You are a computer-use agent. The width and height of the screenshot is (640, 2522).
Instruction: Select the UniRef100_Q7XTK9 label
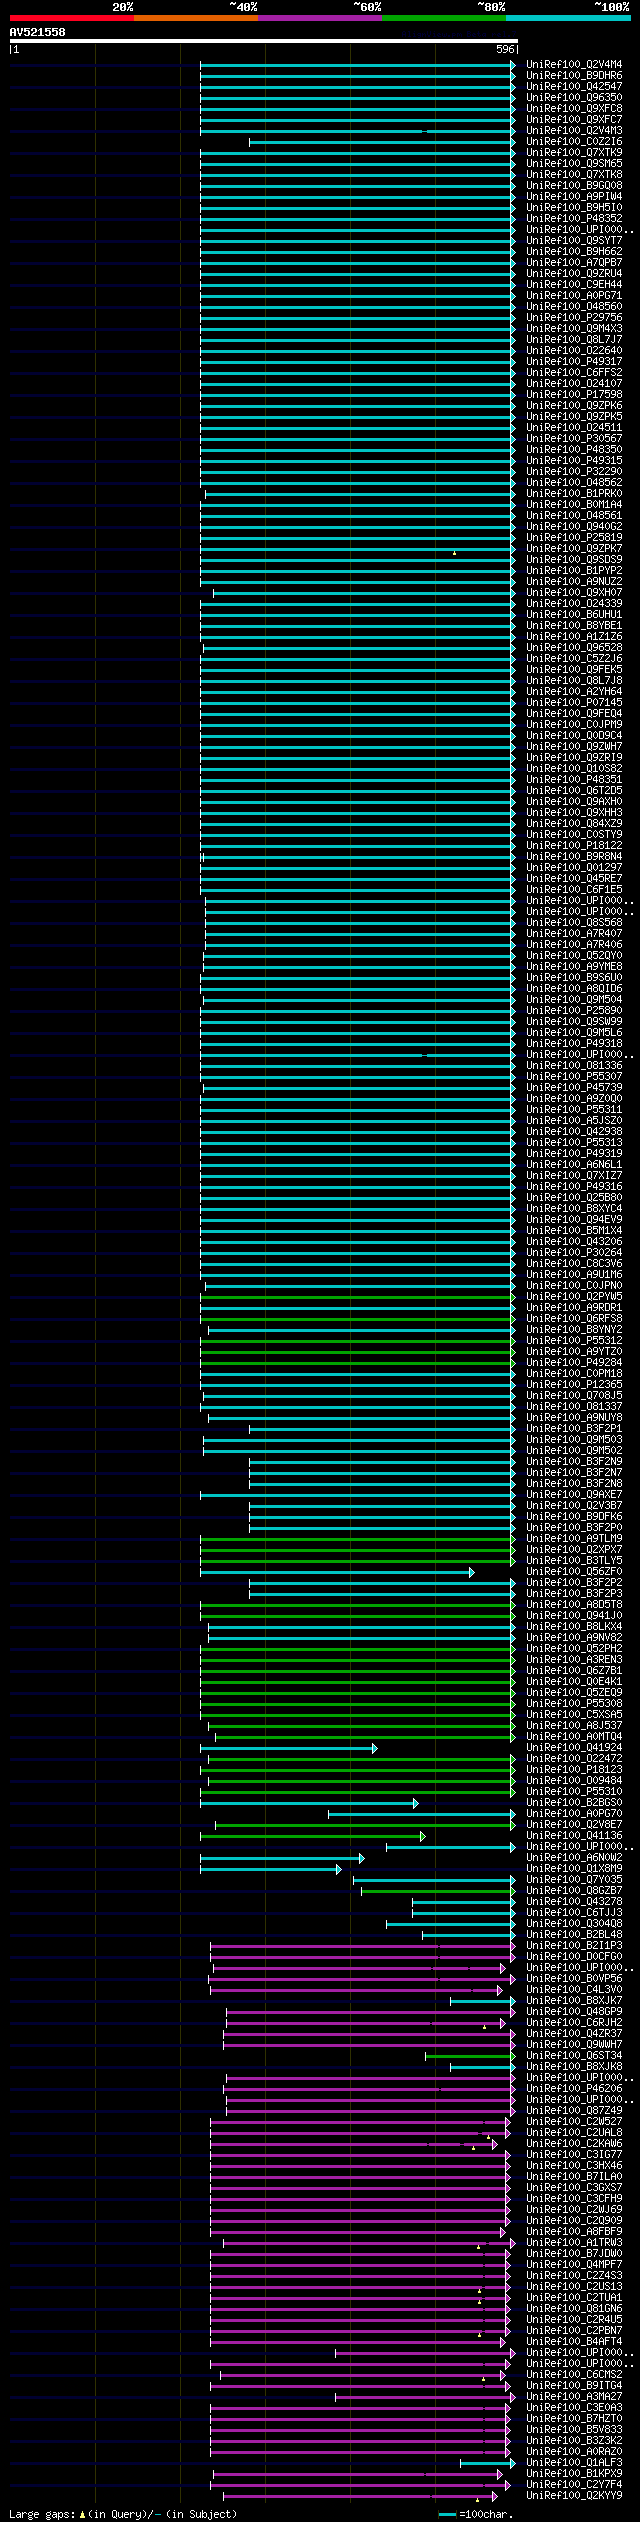click(574, 153)
